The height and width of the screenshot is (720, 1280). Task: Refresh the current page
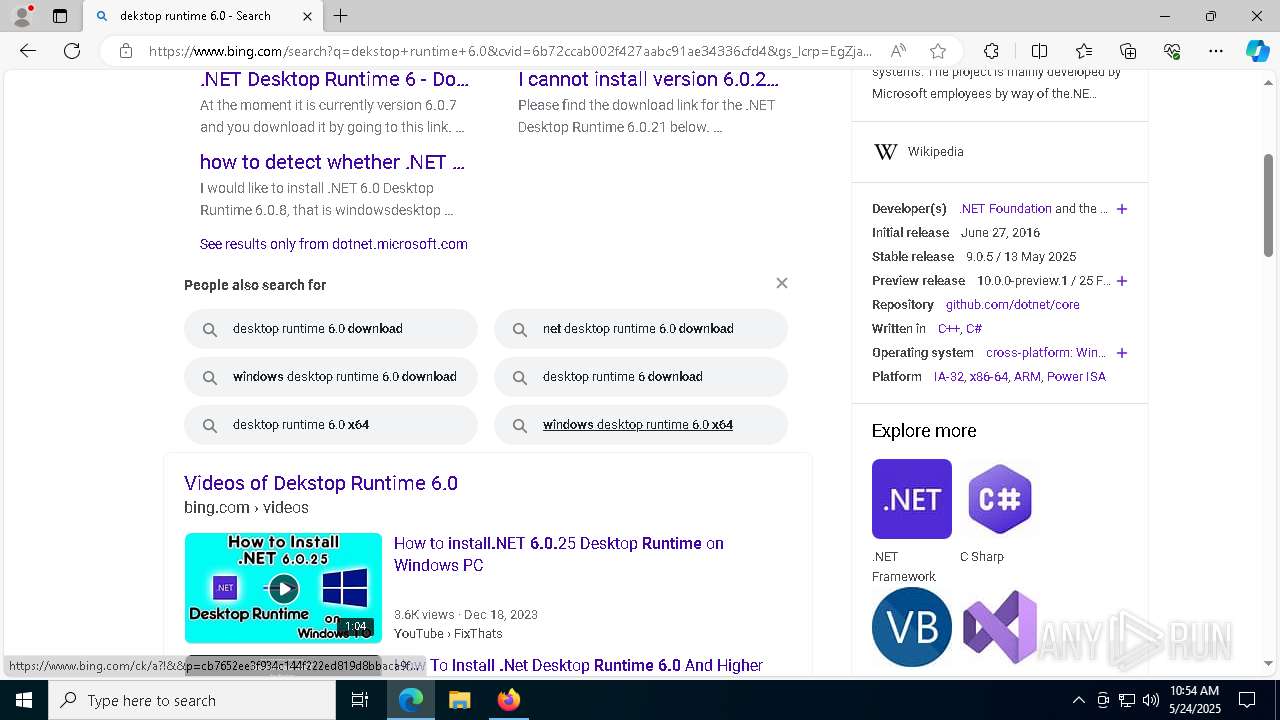point(72,51)
